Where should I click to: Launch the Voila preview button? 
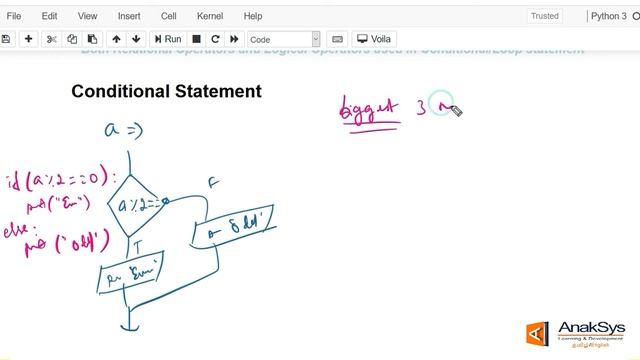click(374, 39)
